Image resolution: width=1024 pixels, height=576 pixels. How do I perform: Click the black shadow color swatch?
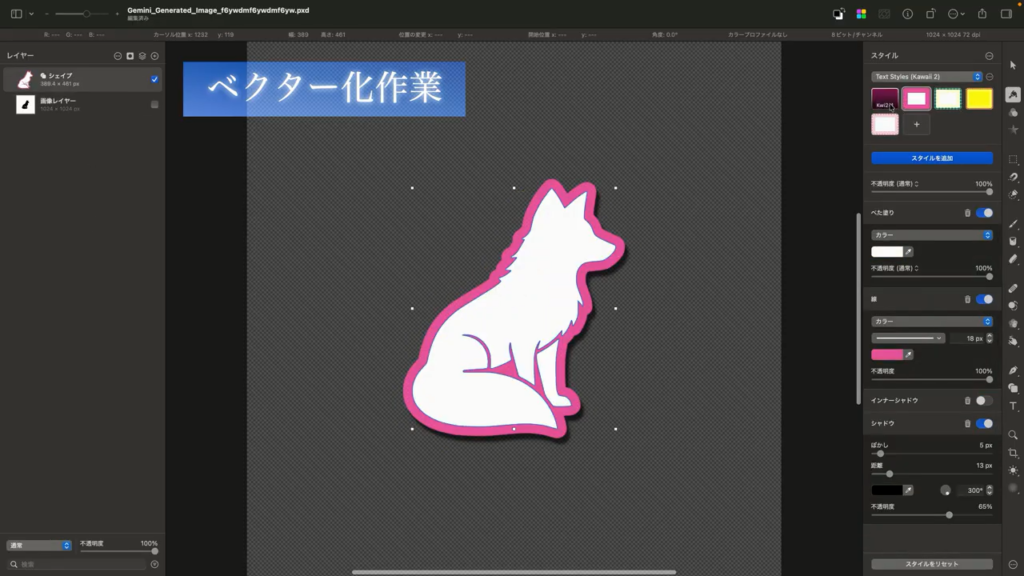[x=887, y=491]
